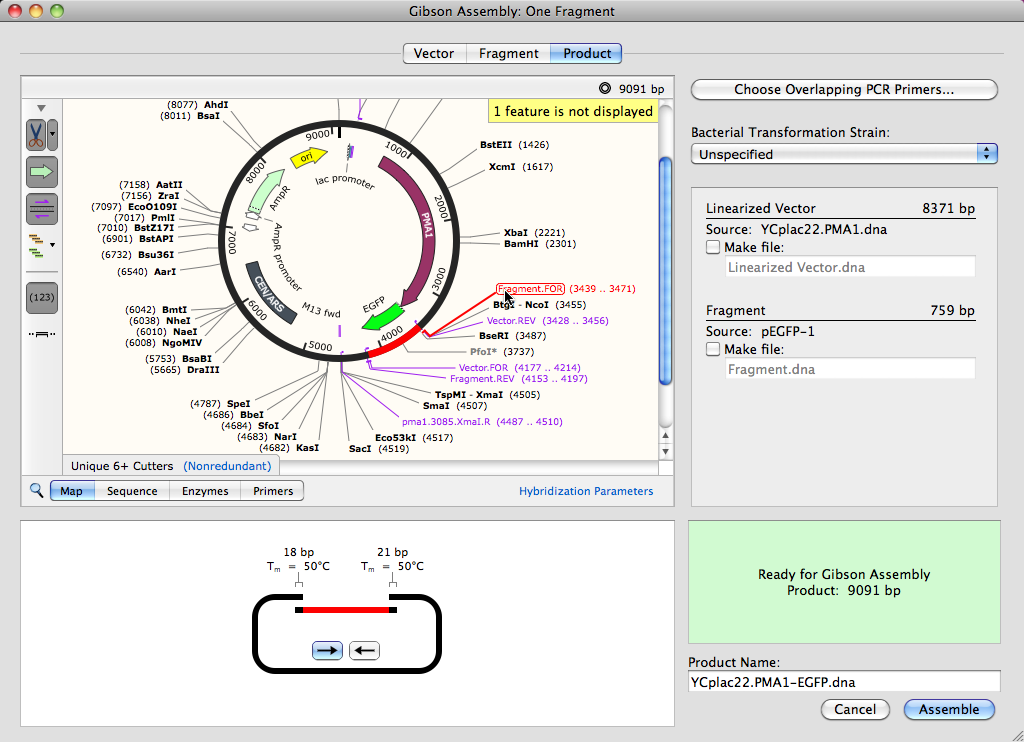Click the Assemble button
The height and width of the screenshot is (742, 1024).
(948, 709)
